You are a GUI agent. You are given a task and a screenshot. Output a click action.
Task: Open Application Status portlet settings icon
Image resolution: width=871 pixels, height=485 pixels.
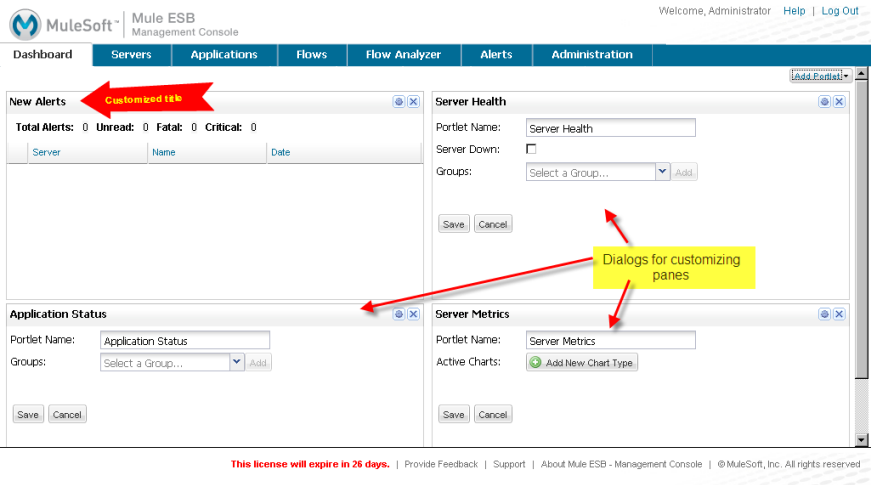click(398, 314)
